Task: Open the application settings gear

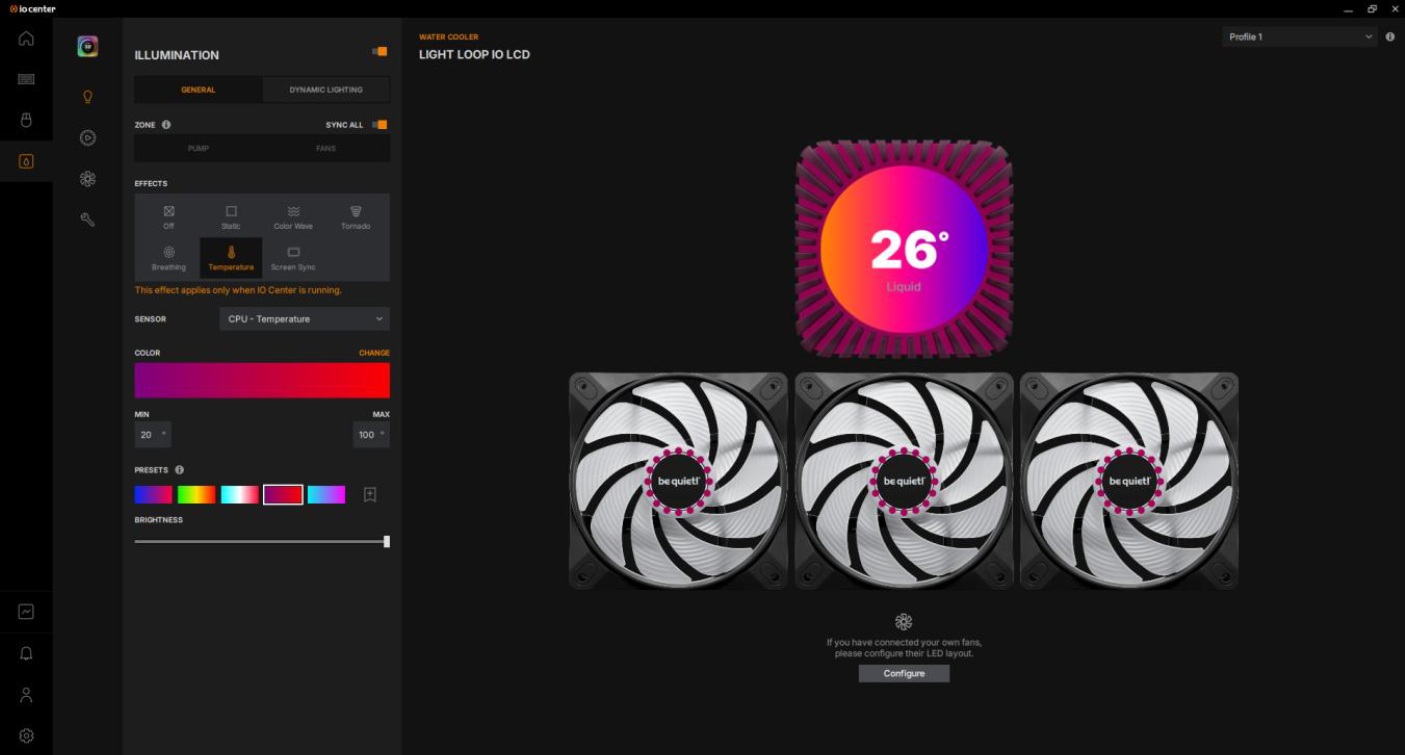Action: 26,736
